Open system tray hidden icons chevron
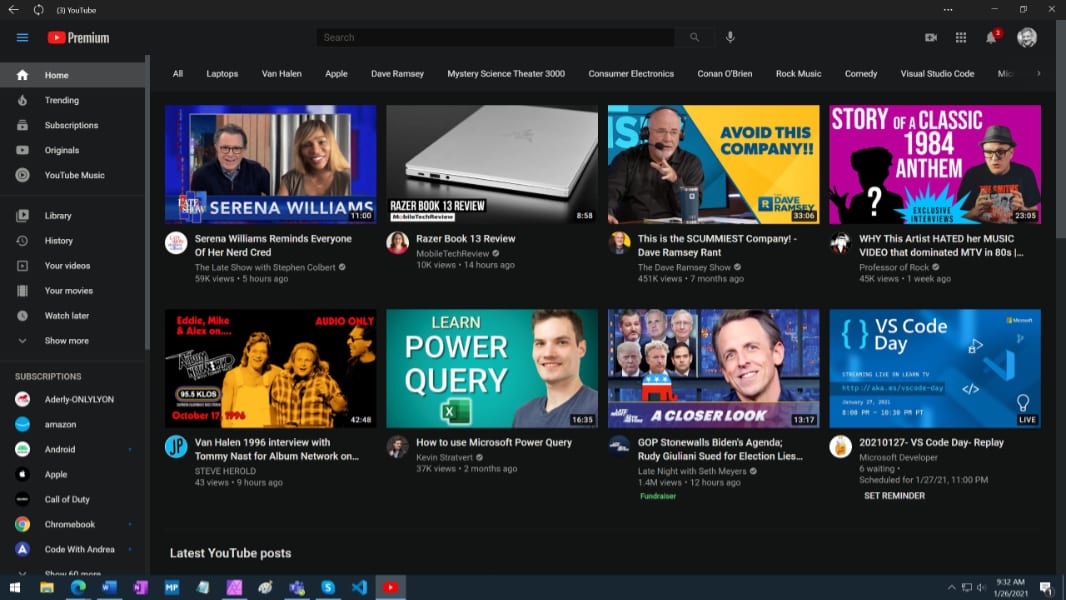The image size is (1066, 600). coord(951,587)
